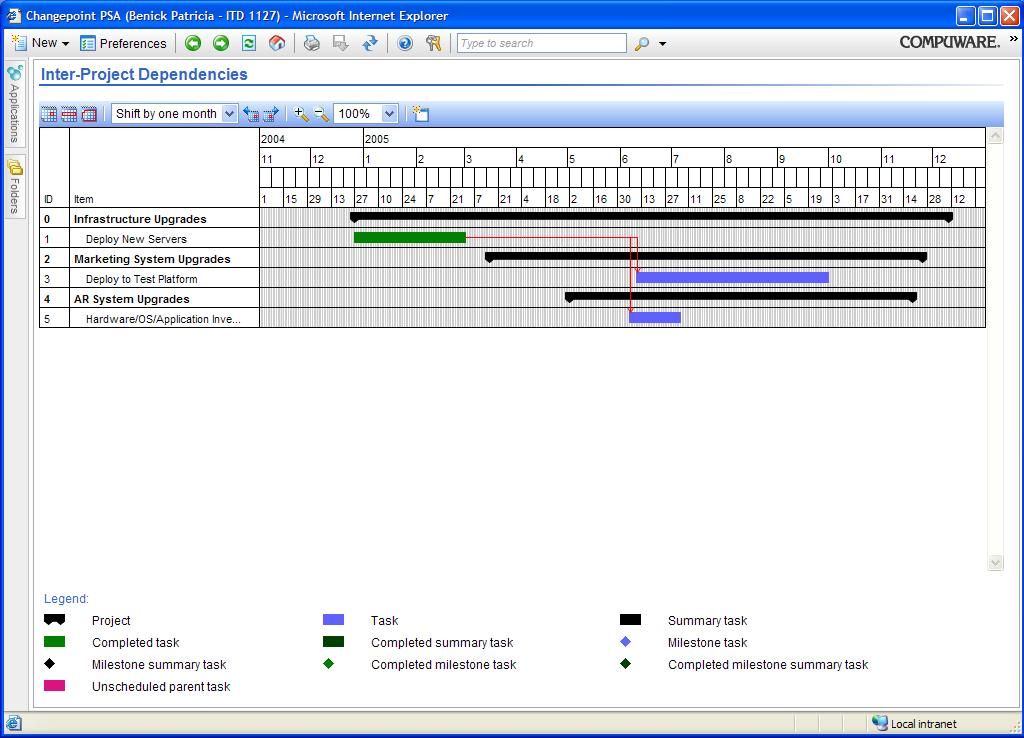Open the Folders side tab

point(14,187)
